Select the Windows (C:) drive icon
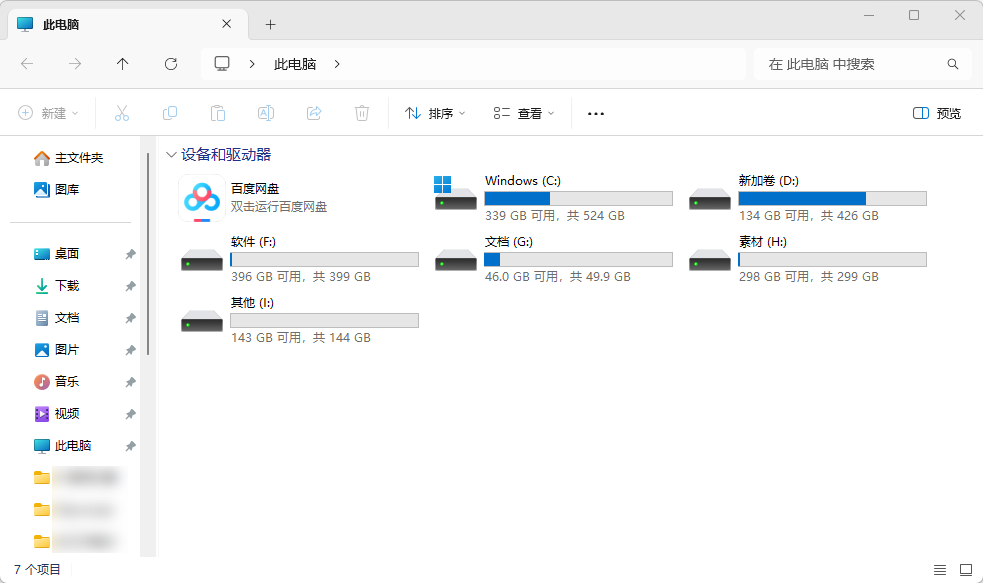 tap(455, 193)
